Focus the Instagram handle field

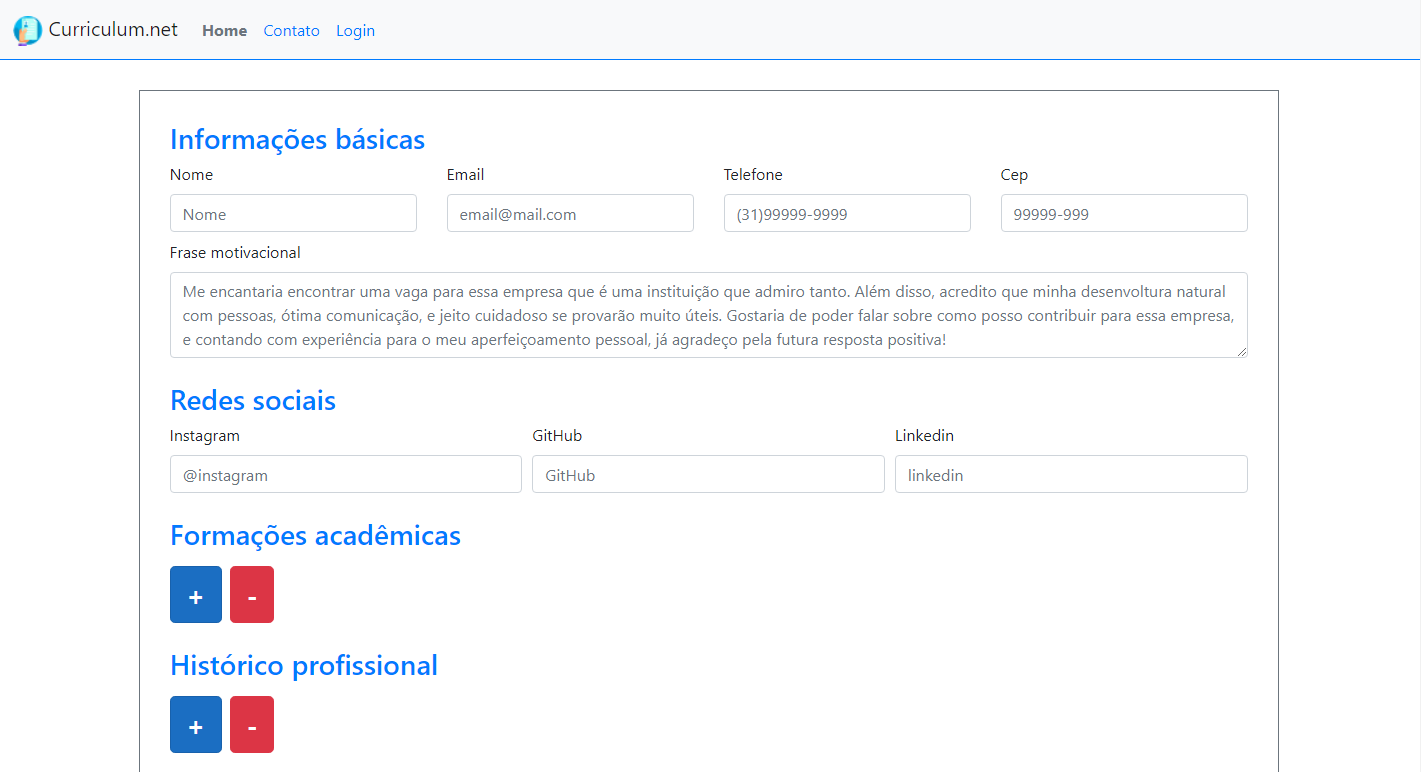pos(345,474)
